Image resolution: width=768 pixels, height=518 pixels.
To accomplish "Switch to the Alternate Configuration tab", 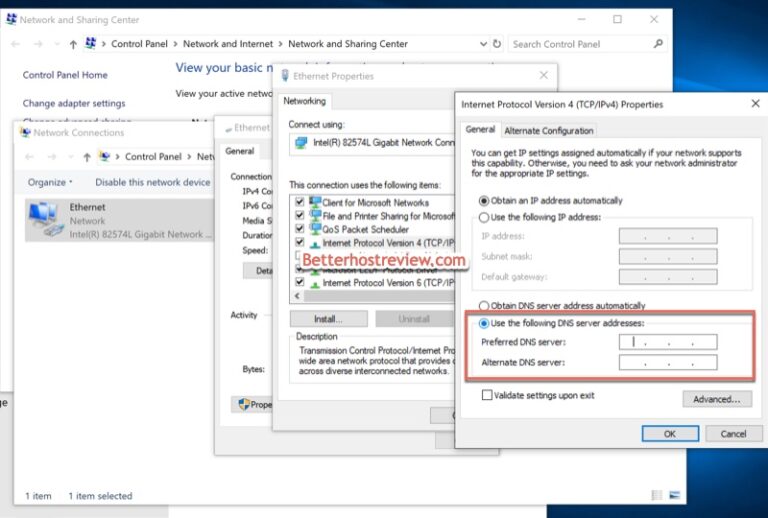I will point(548,130).
